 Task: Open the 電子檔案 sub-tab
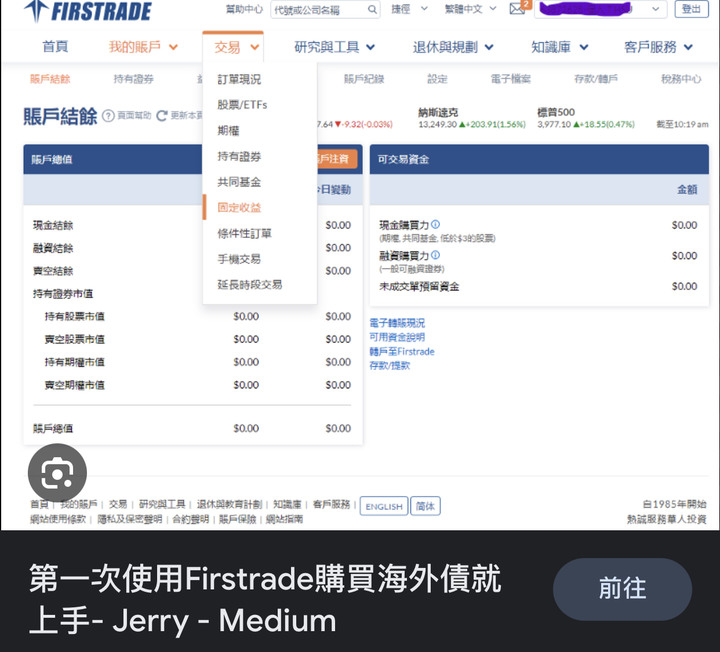click(511, 79)
